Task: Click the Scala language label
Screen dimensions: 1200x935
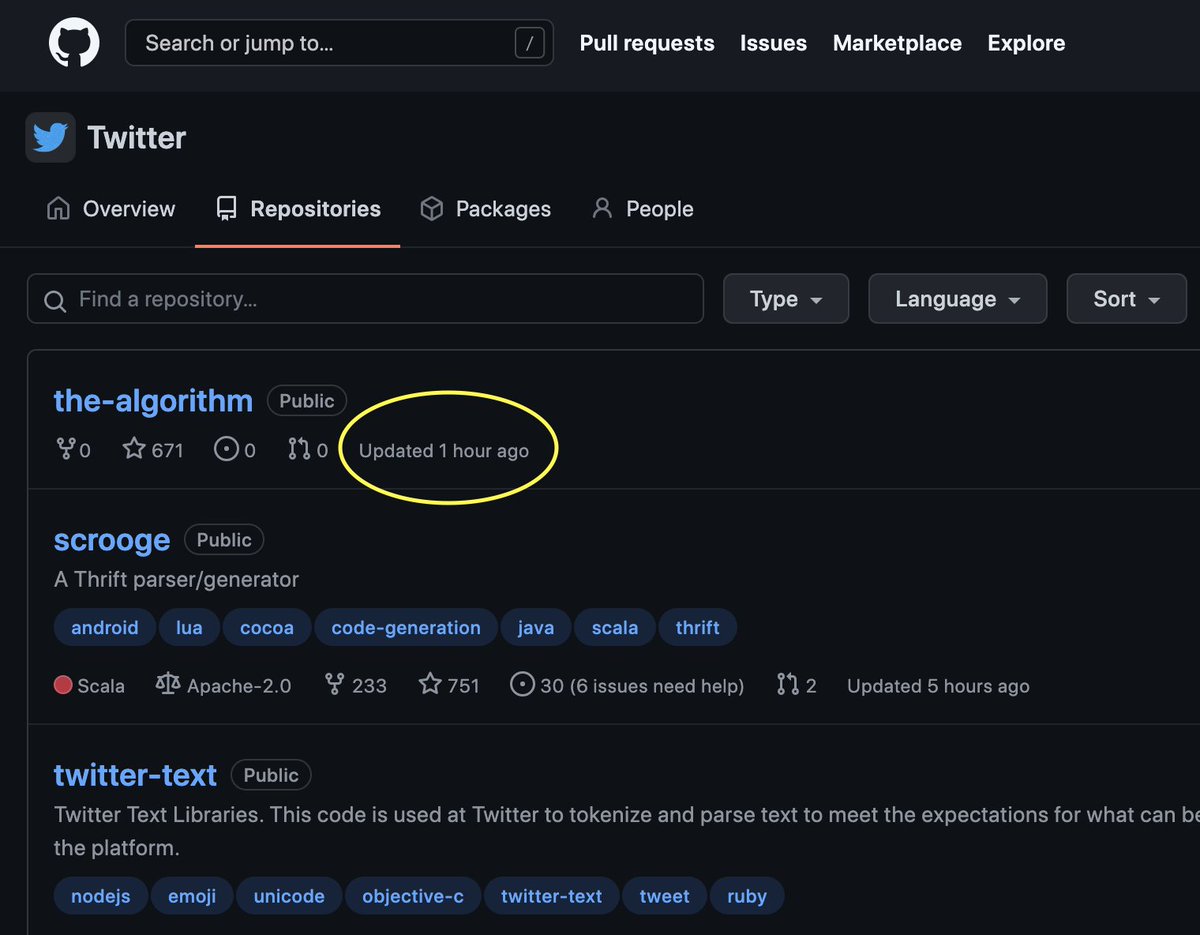Action: point(101,686)
